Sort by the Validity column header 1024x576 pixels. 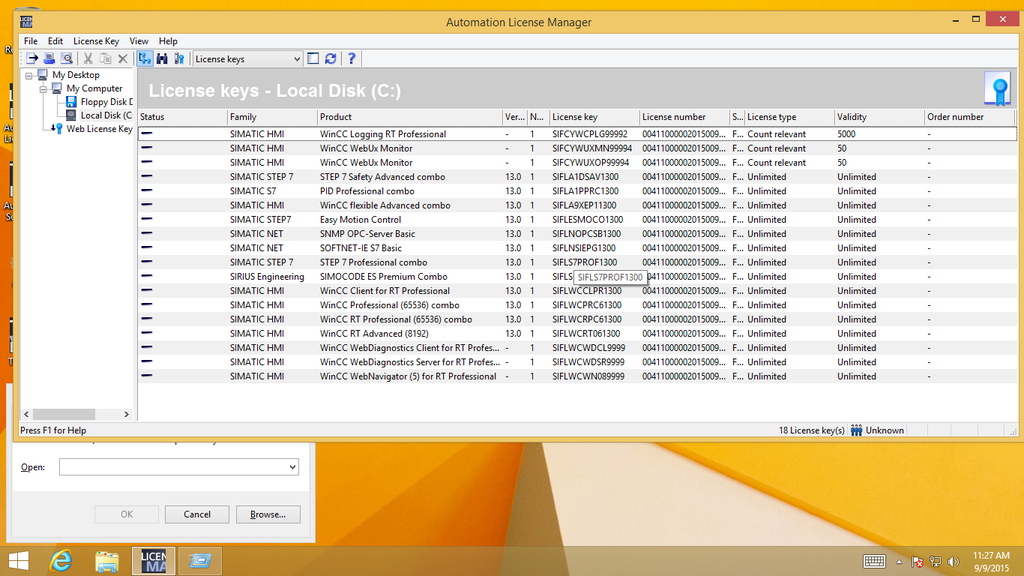pyautogui.click(x=880, y=117)
